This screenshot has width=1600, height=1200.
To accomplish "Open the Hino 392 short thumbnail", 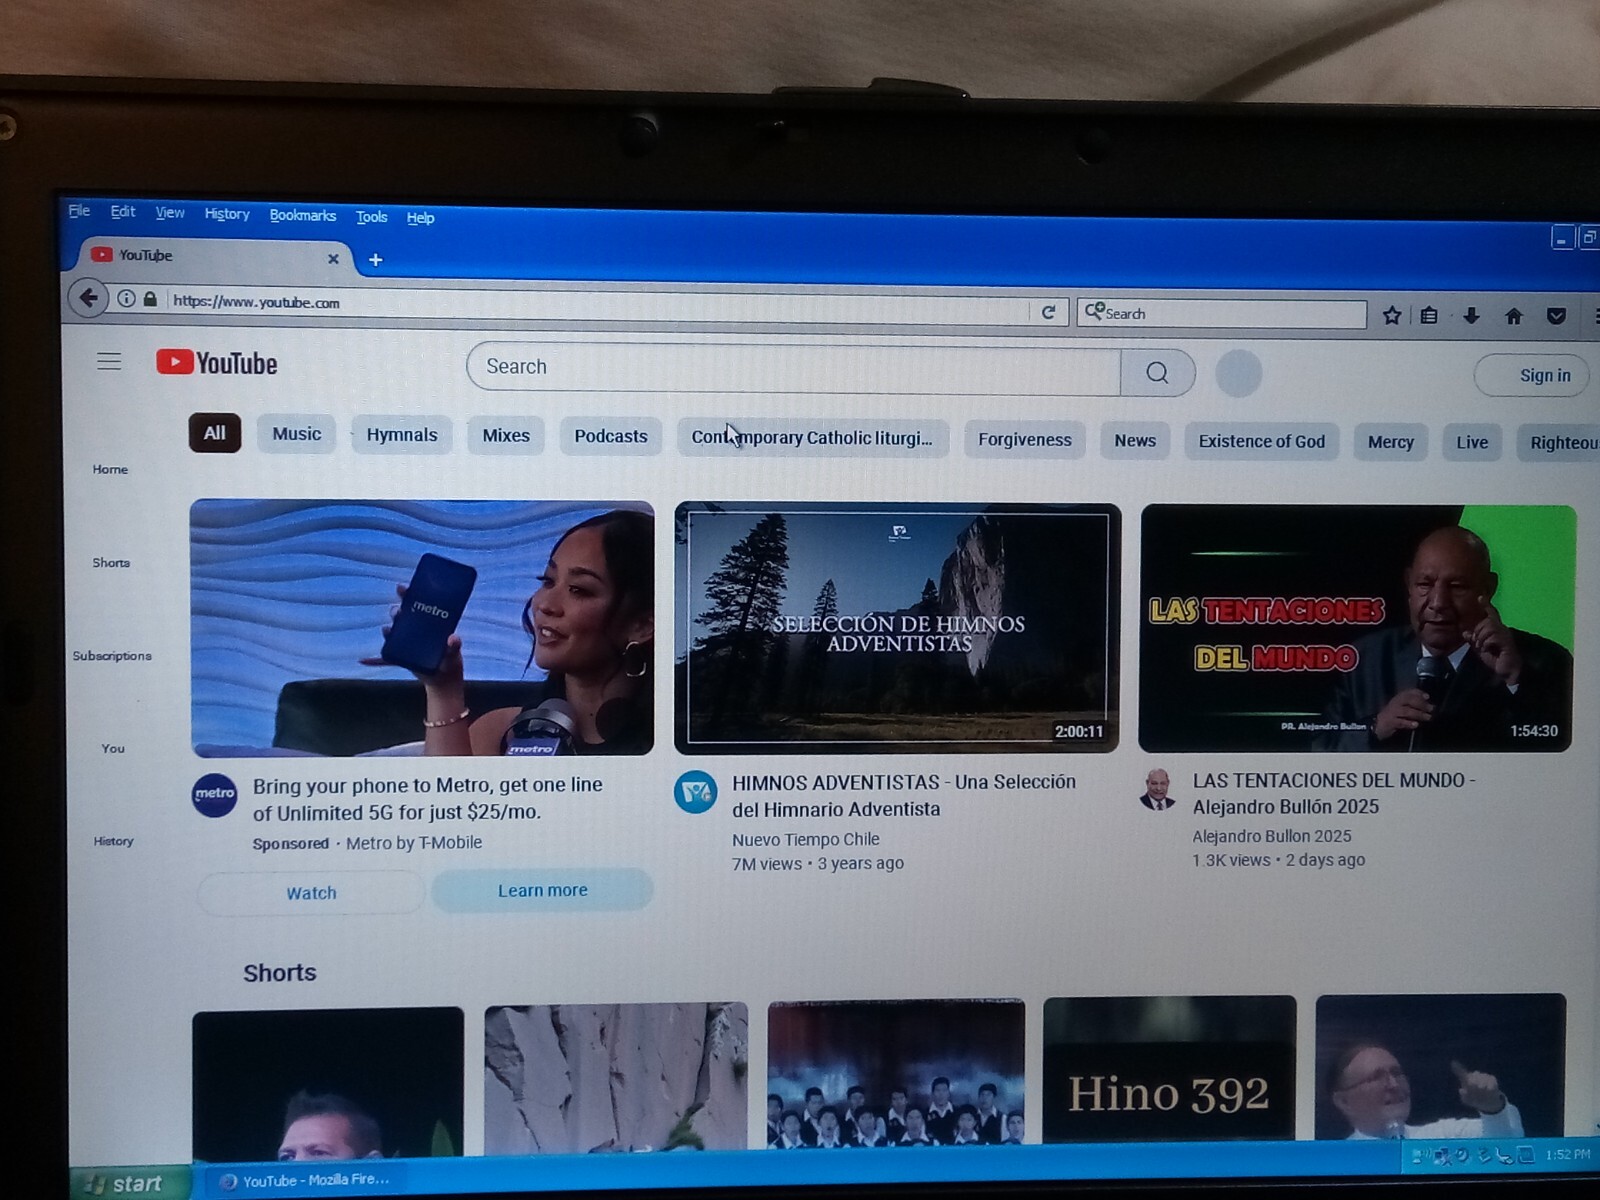I will (1169, 1069).
